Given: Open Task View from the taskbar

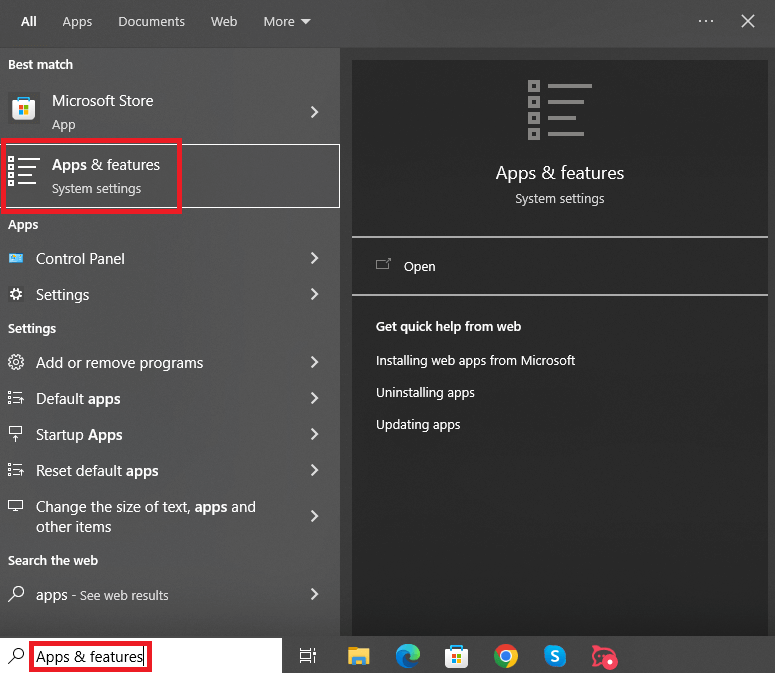Looking at the screenshot, I should click(x=308, y=656).
